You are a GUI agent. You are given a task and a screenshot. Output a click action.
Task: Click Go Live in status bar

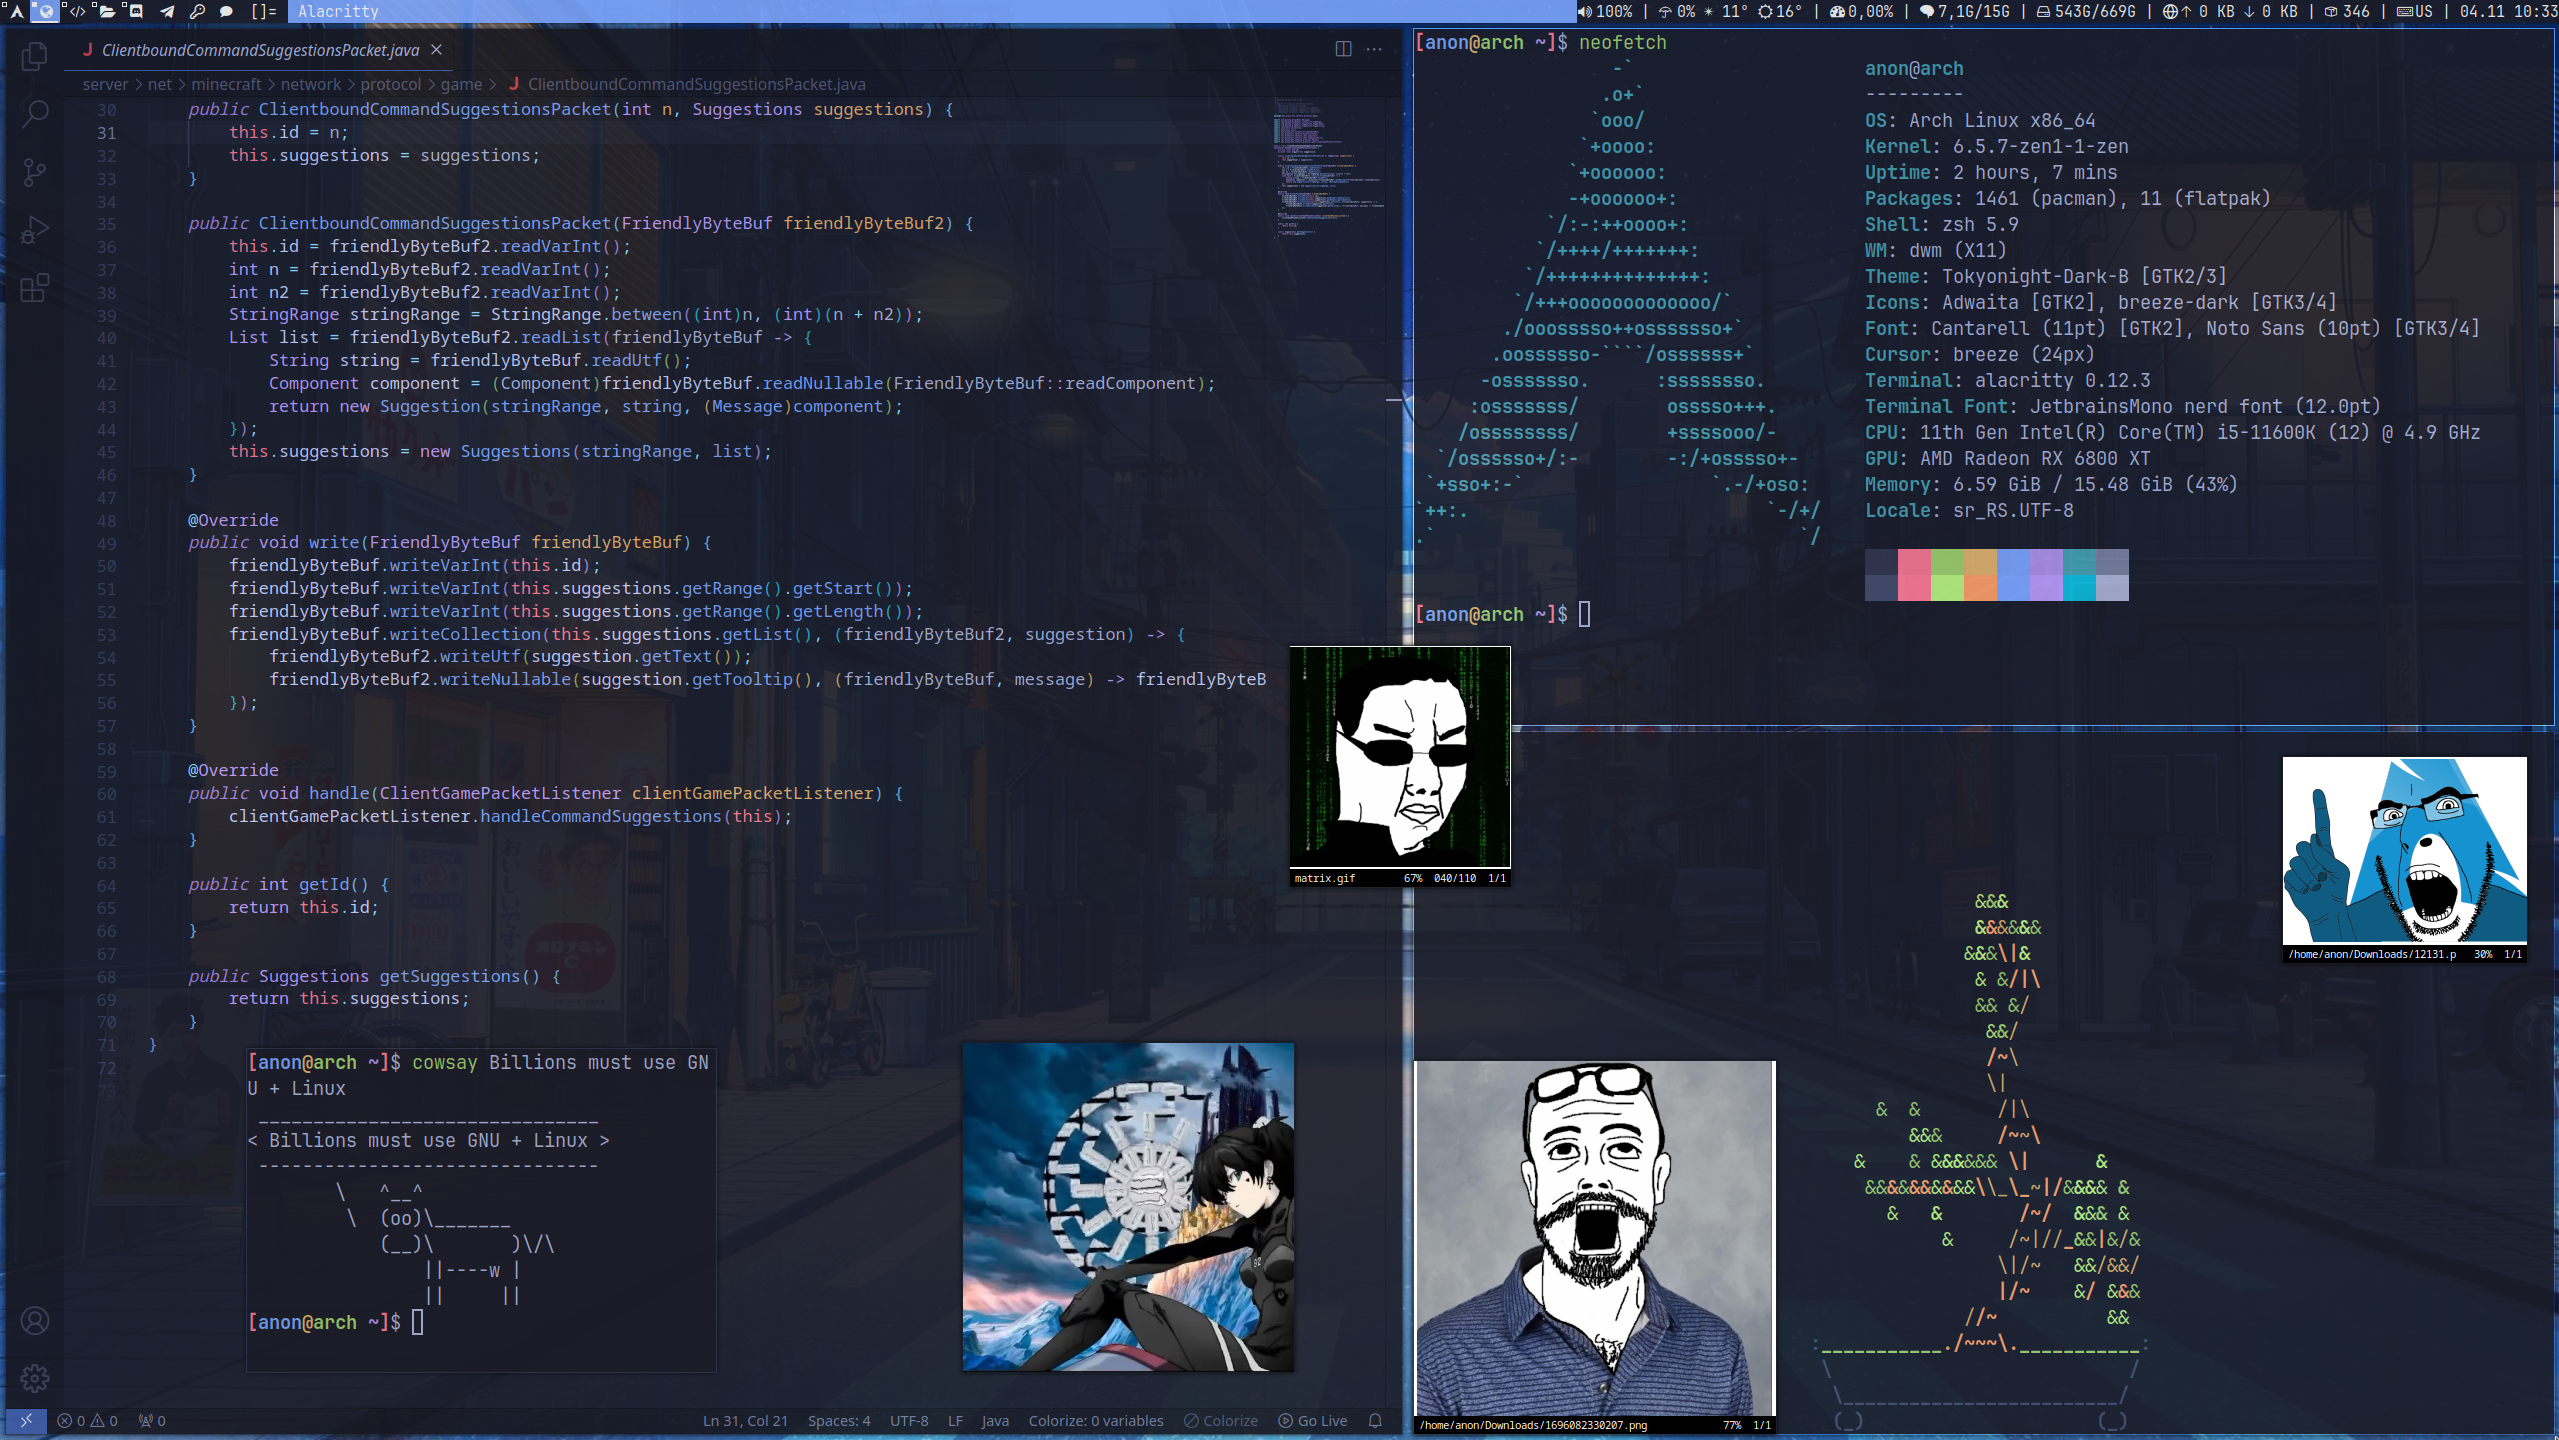coord(1312,1421)
